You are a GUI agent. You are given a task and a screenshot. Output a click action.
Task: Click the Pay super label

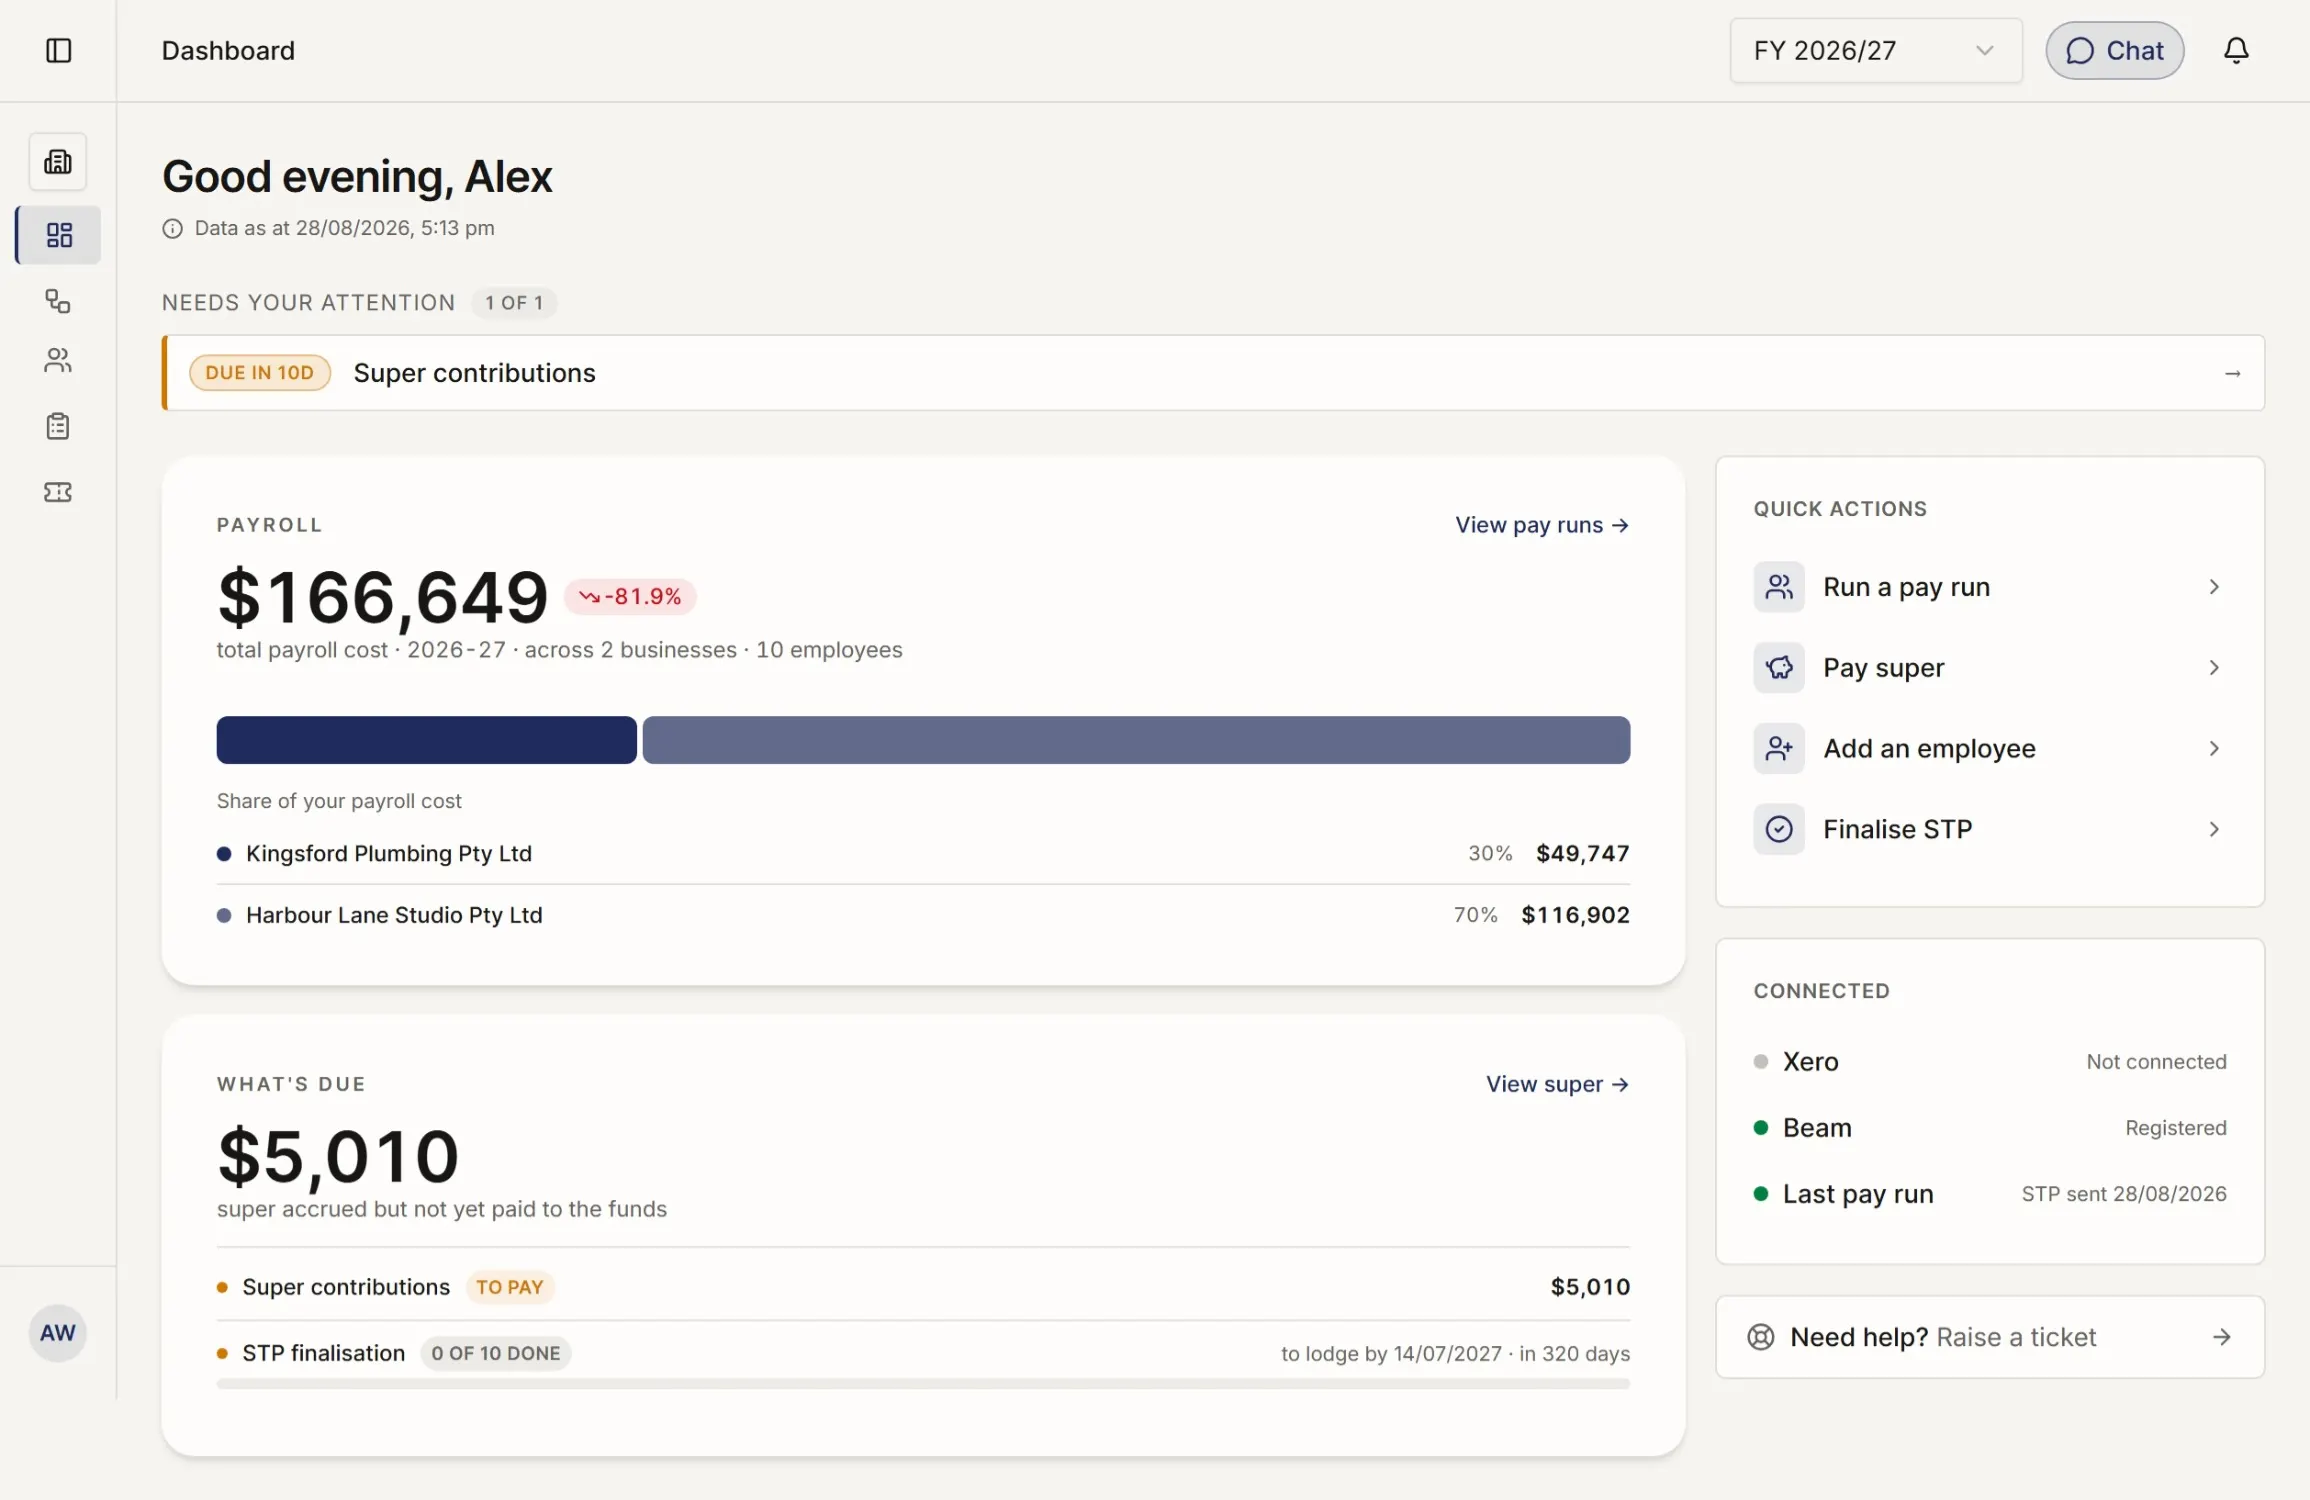point(1884,668)
